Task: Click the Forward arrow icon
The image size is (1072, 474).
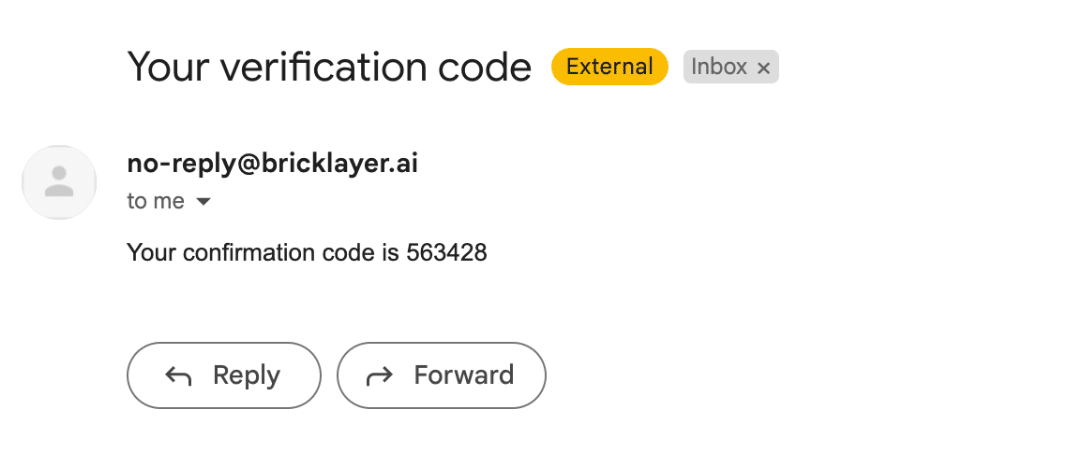Action: 380,376
